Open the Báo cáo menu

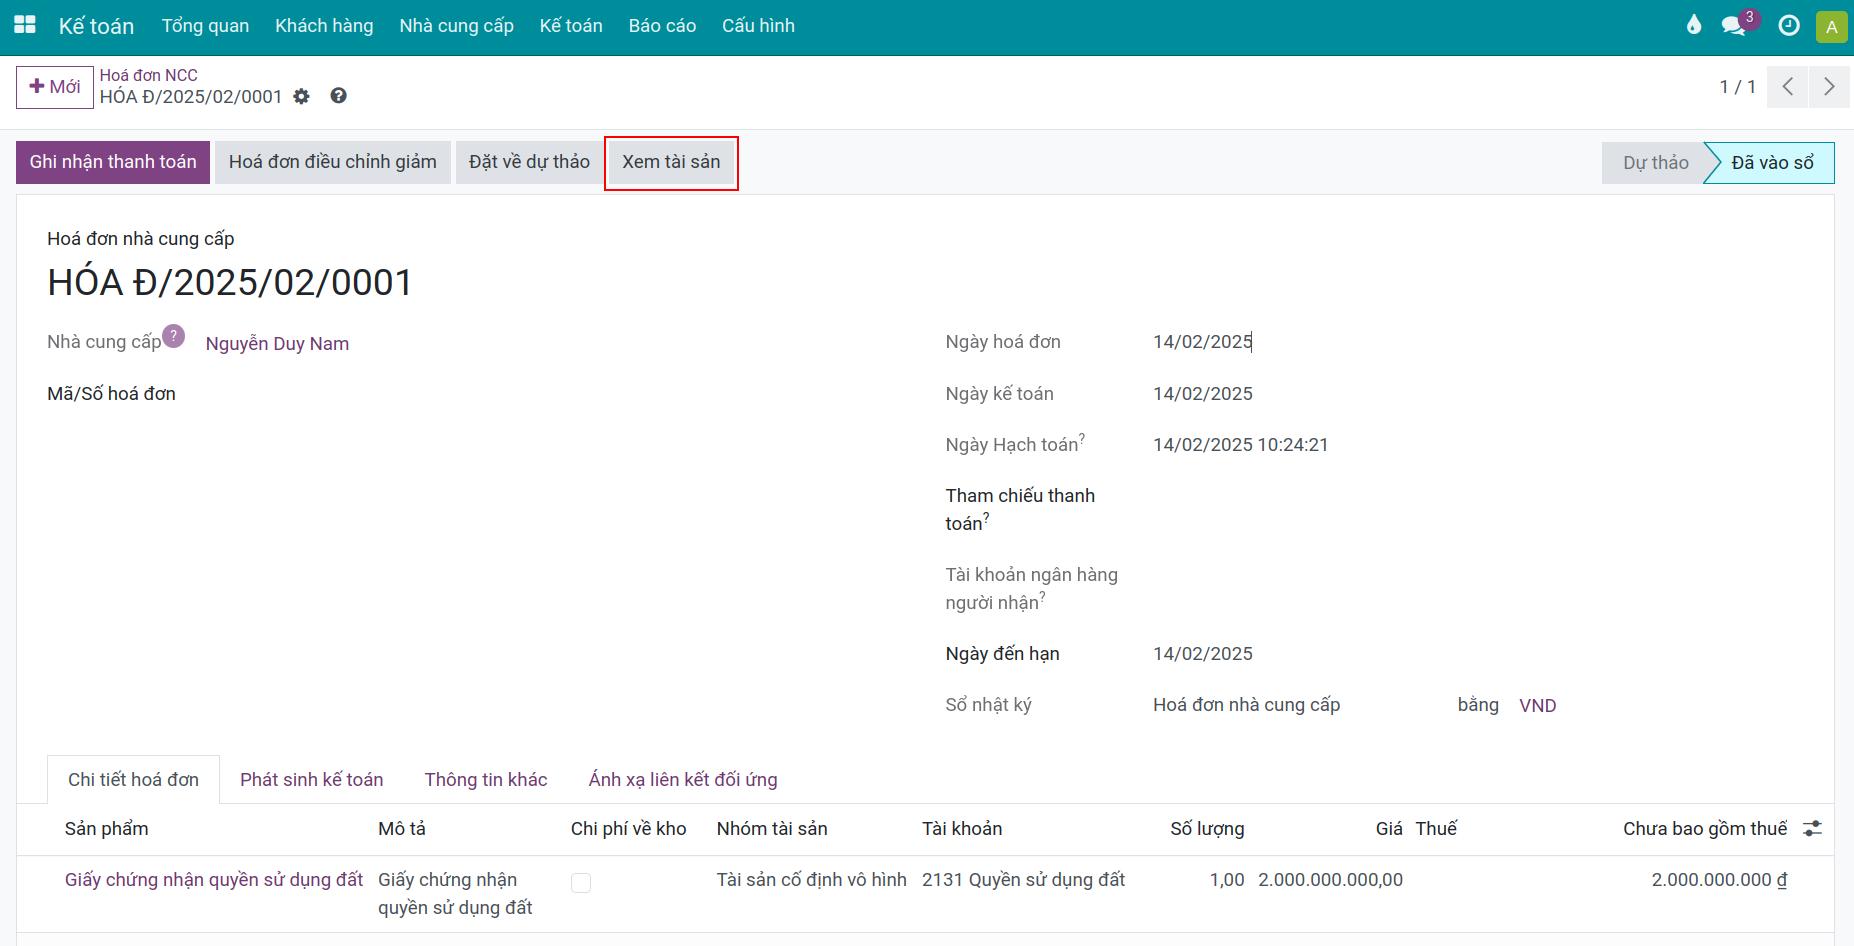[662, 26]
